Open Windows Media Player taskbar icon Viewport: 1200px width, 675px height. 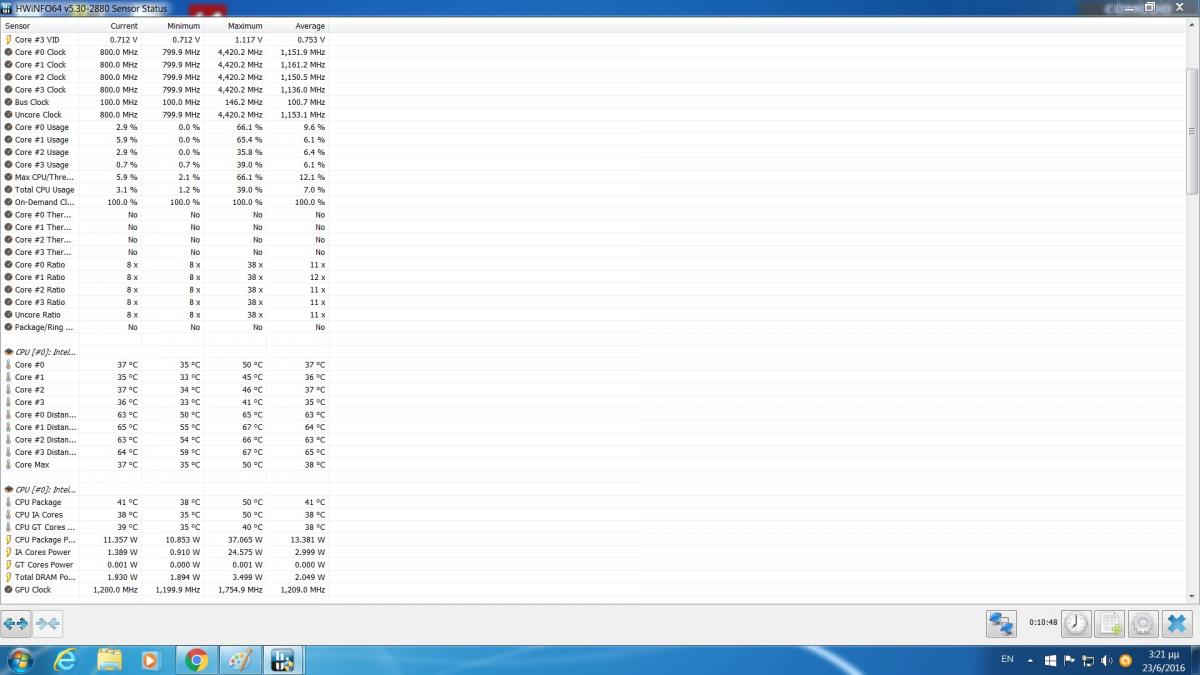[151, 660]
